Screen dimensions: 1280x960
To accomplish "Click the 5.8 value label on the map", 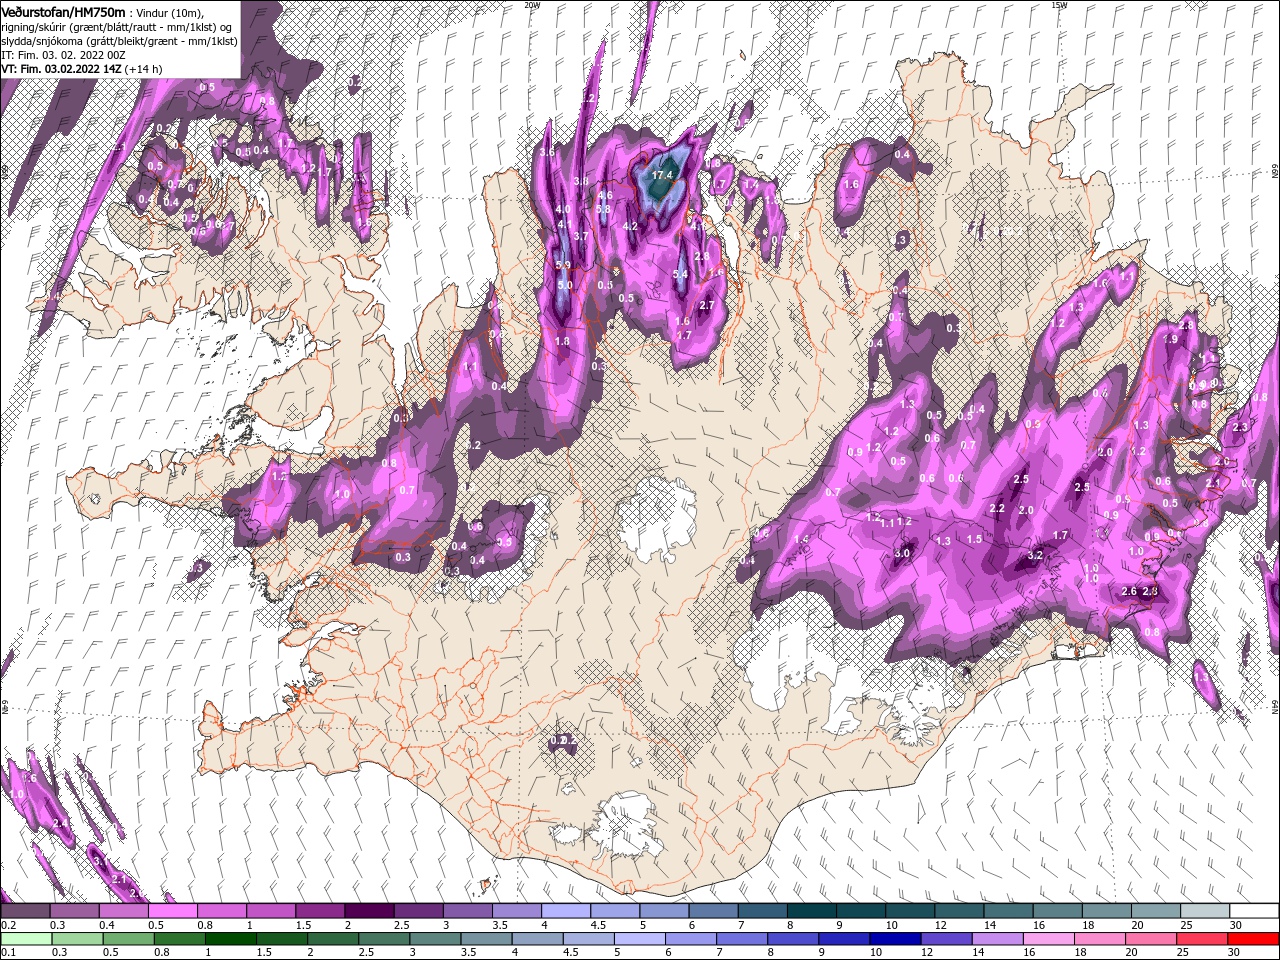I will [603, 210].
